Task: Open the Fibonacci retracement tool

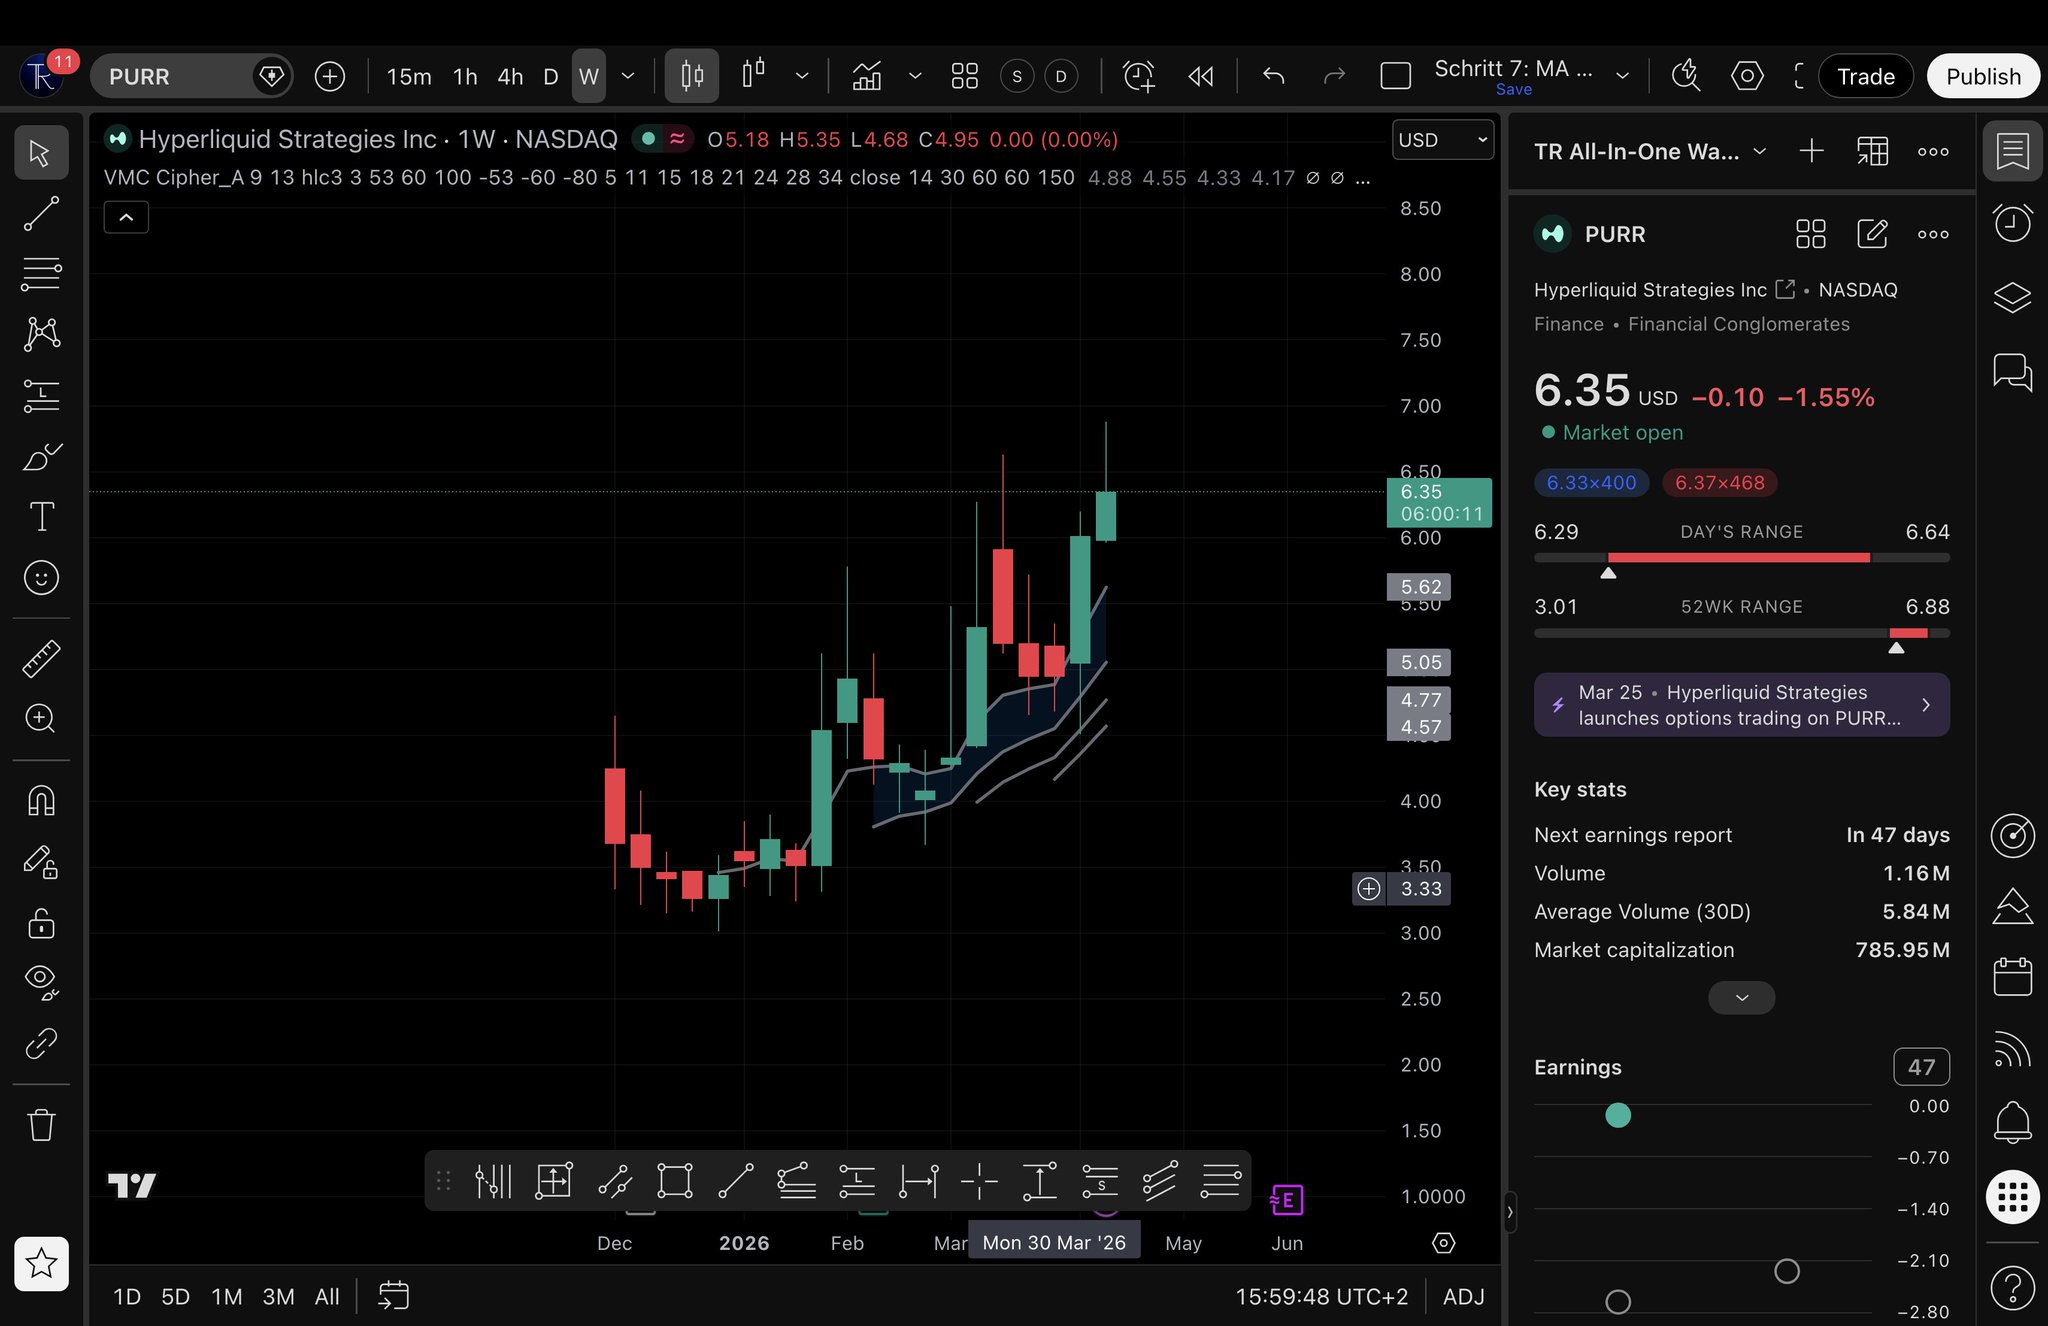Action: (41, 273)
